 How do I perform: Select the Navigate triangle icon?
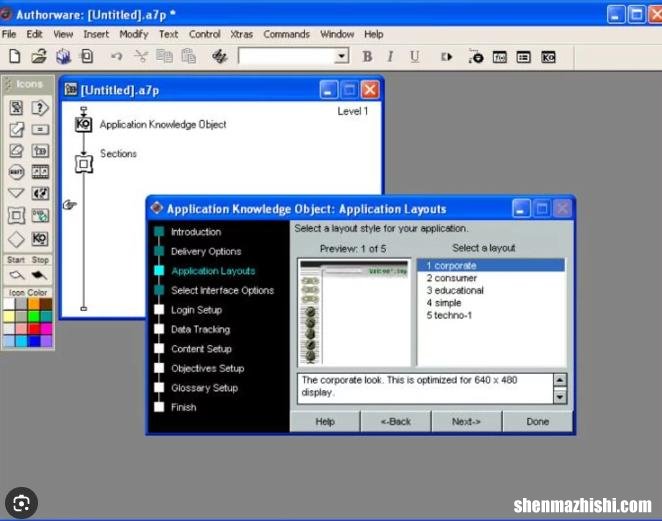pyautogui.click(x=16, y=193)
